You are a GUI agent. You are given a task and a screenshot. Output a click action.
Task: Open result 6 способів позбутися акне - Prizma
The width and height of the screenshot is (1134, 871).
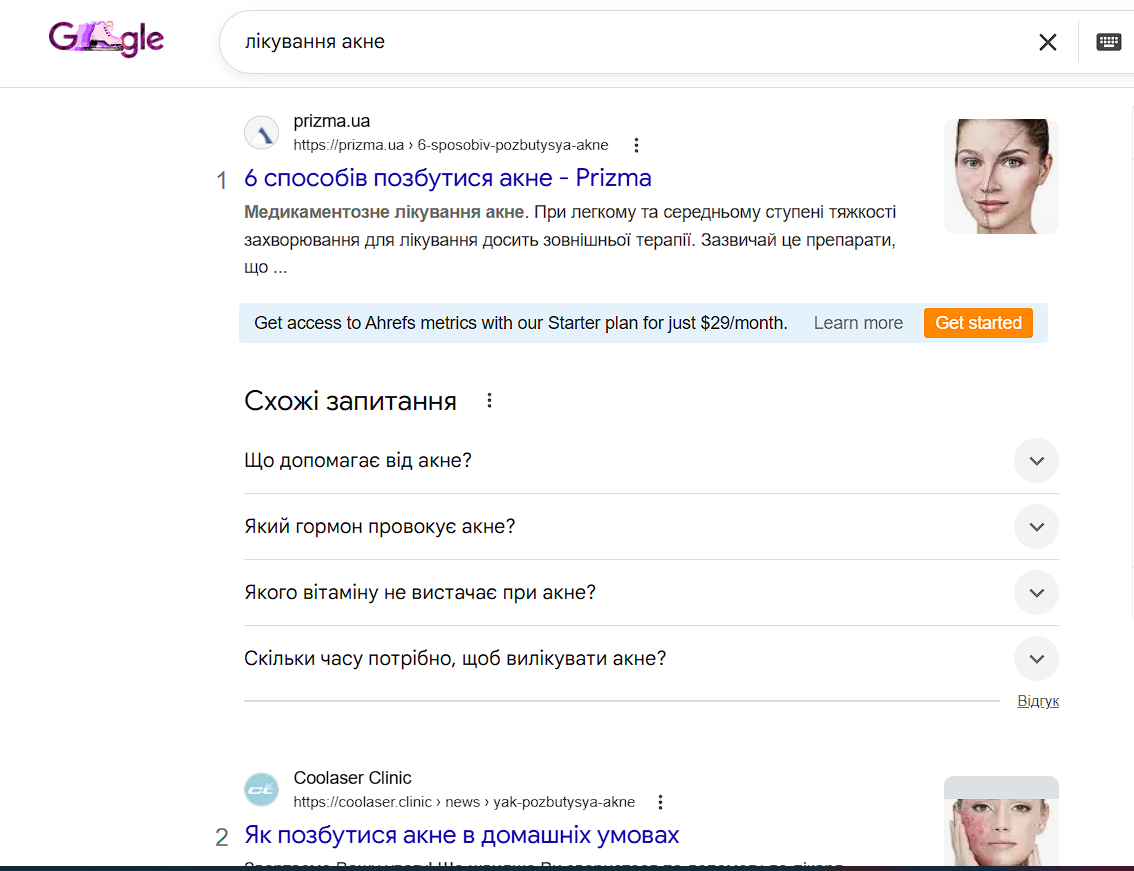448,178
